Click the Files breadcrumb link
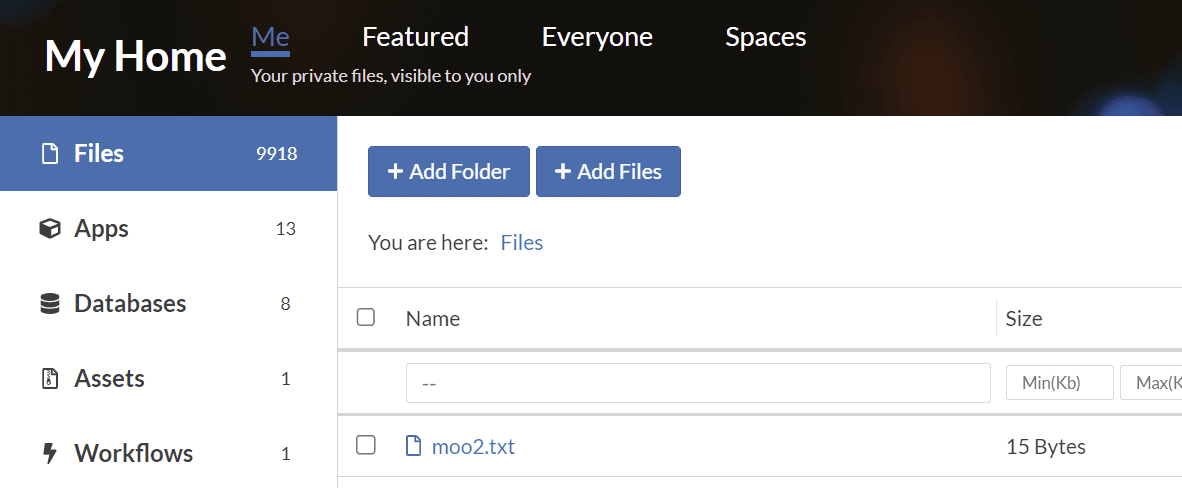The height and width of the screenshot is (488, 1182). (x=521, y=242)
